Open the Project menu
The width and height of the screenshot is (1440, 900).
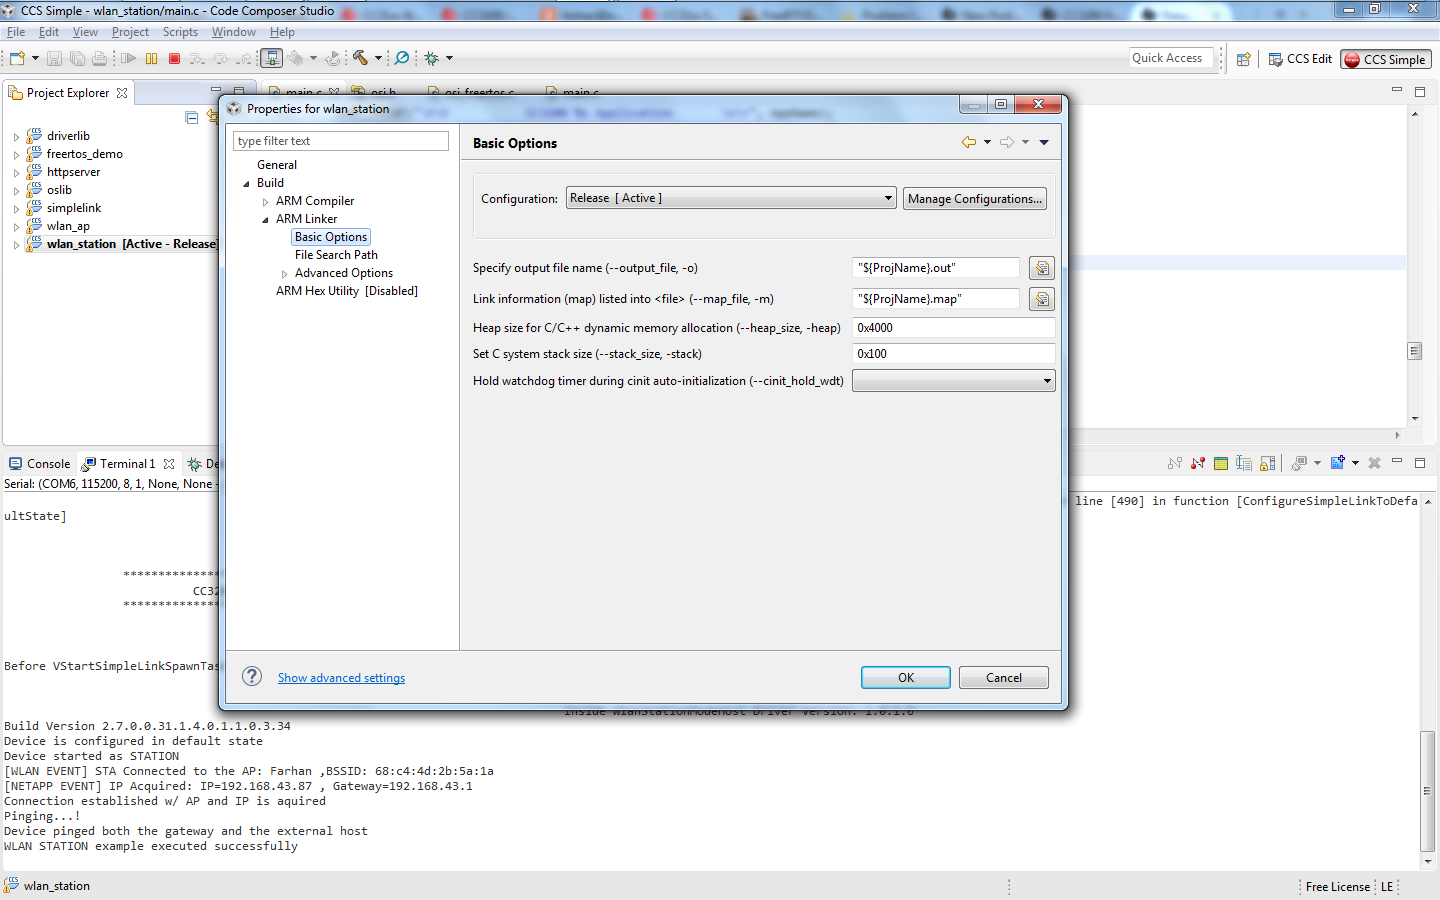pos(130,32)
